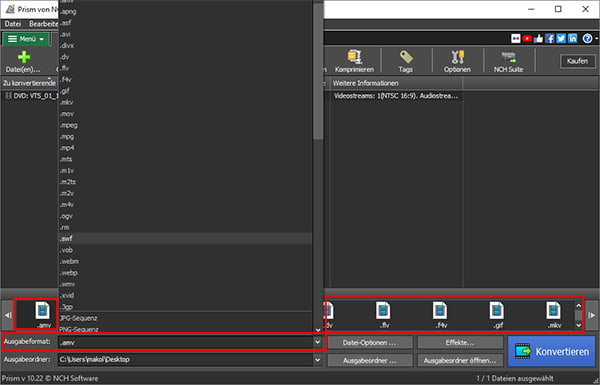Screen dimensions: 600x385
Task: Choose .avi from format list
Action: [186, 34]
